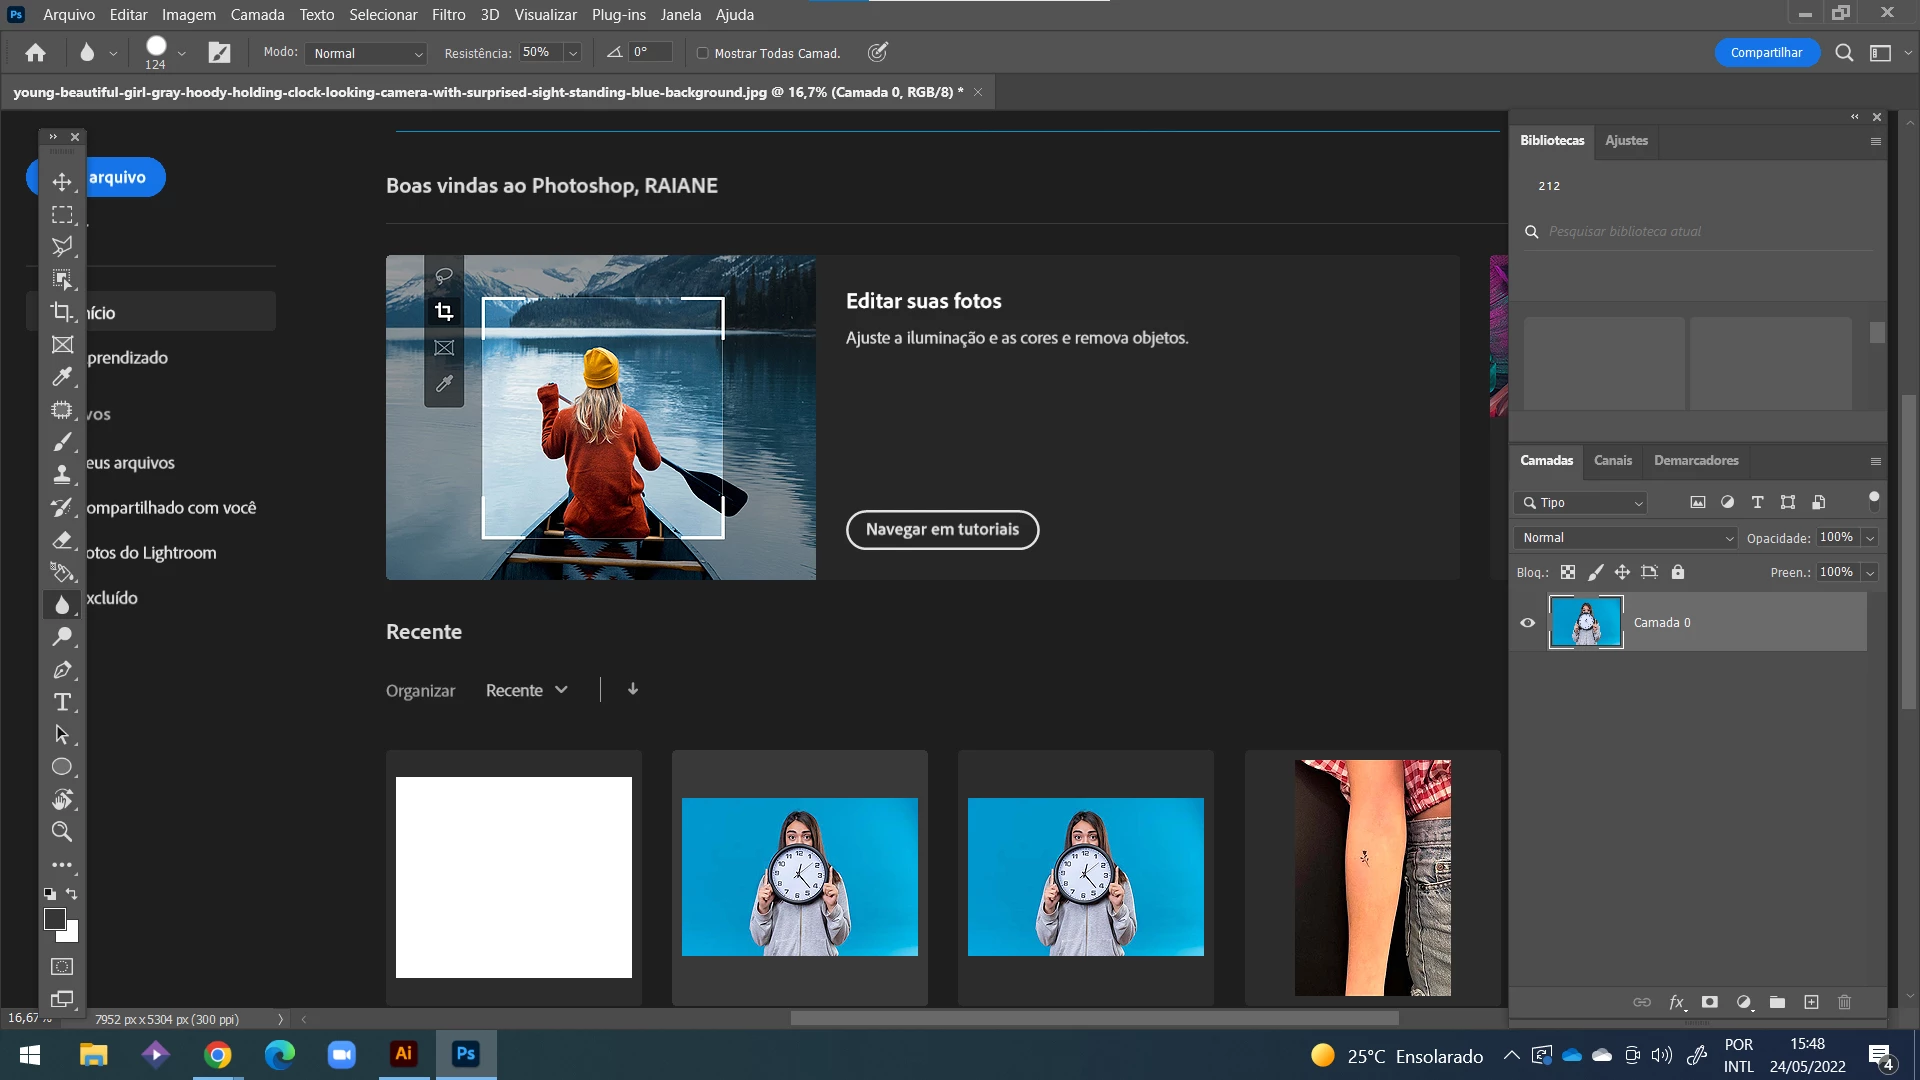
Task: Expand the Recente sort dropdown
Action: (x=527, y=690)
